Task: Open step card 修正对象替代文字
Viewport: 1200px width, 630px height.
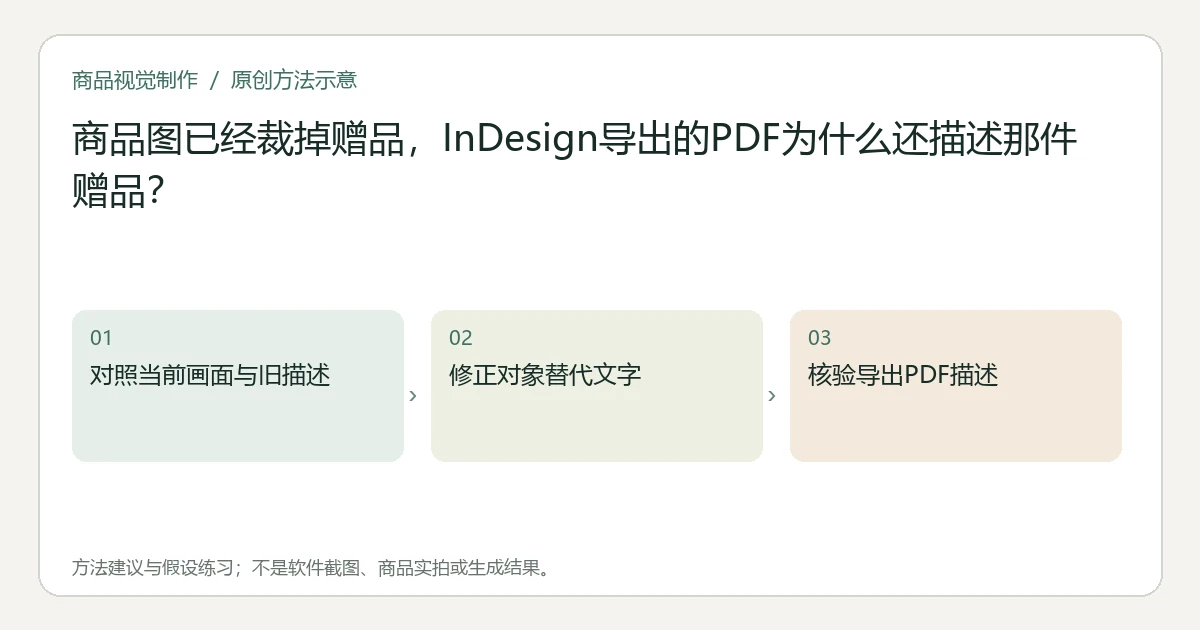Action: (x=597, y=386)
